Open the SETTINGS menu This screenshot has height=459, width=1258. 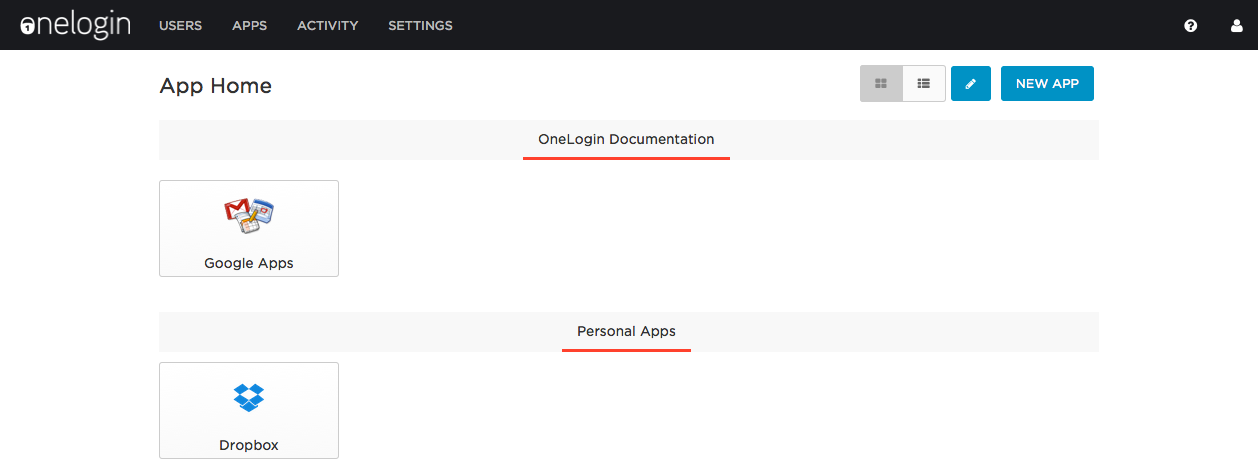420,26
